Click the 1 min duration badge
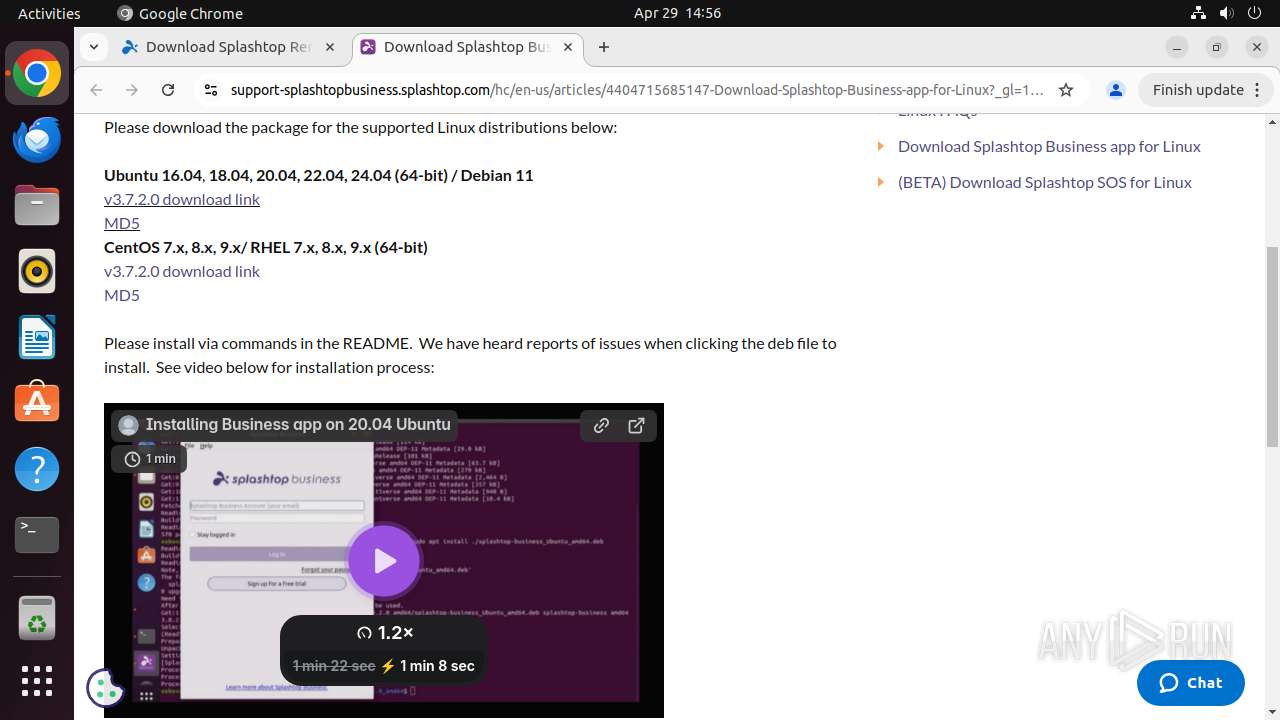The image size is (1280, 720). coord(149,459)
